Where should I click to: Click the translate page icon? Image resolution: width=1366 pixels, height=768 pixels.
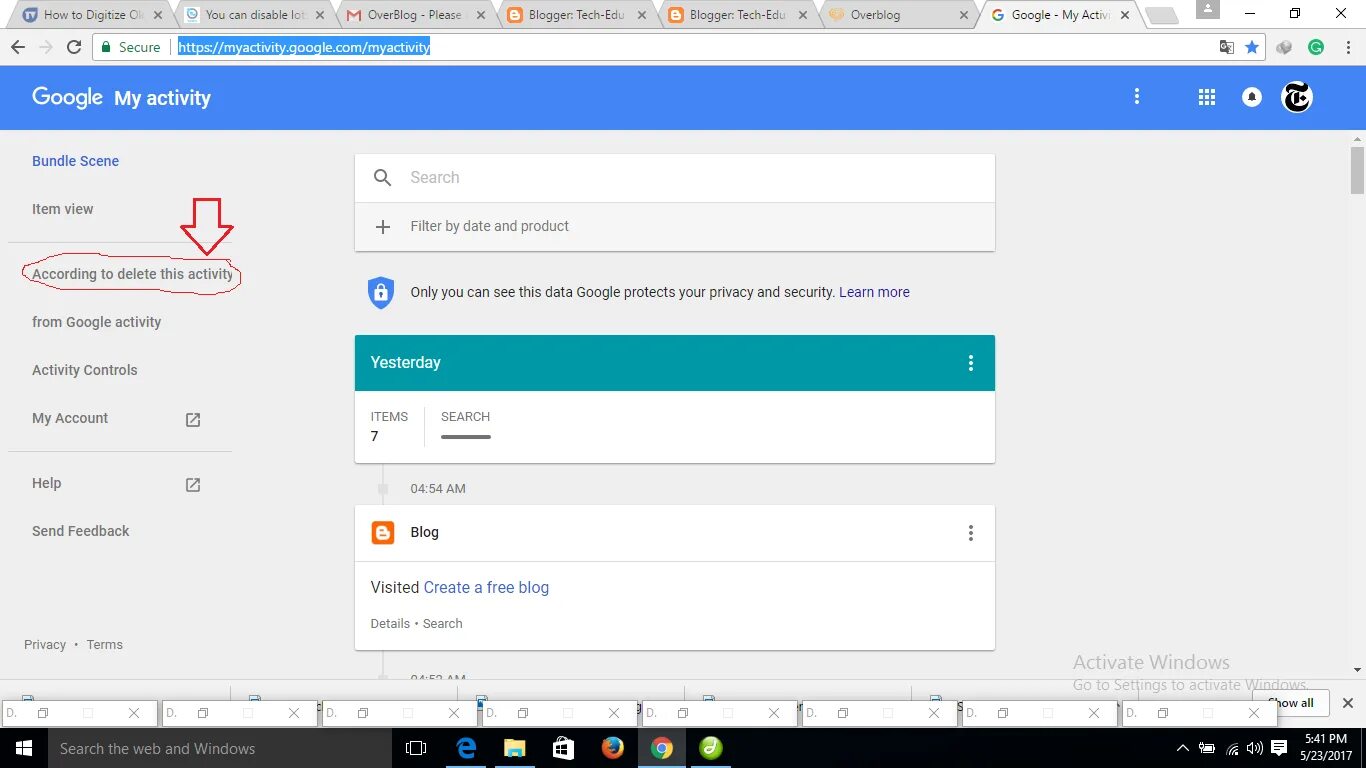[1226, 47]
